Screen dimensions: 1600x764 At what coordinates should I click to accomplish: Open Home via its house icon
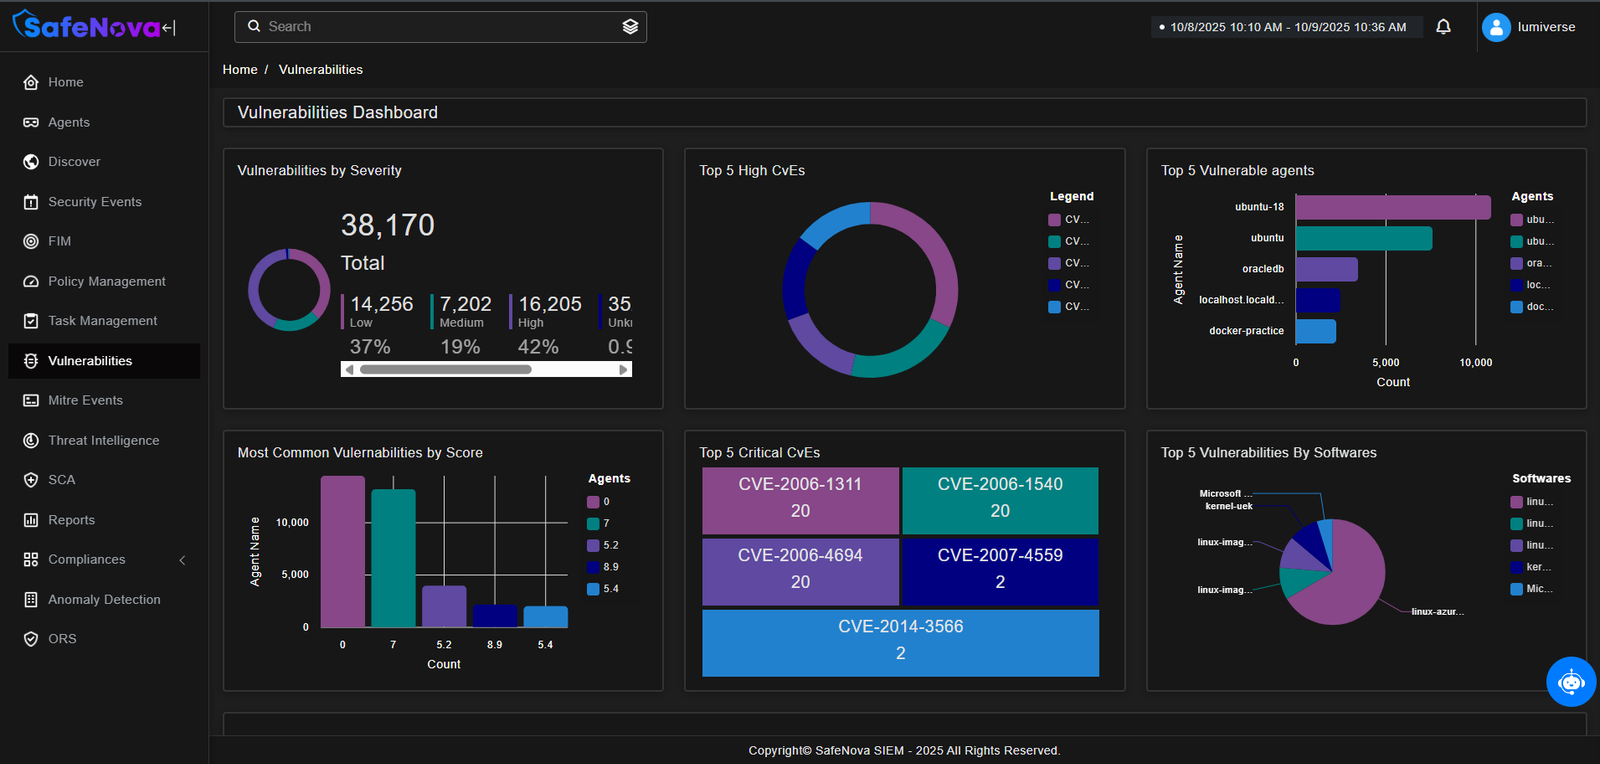(x=31, y=82)
